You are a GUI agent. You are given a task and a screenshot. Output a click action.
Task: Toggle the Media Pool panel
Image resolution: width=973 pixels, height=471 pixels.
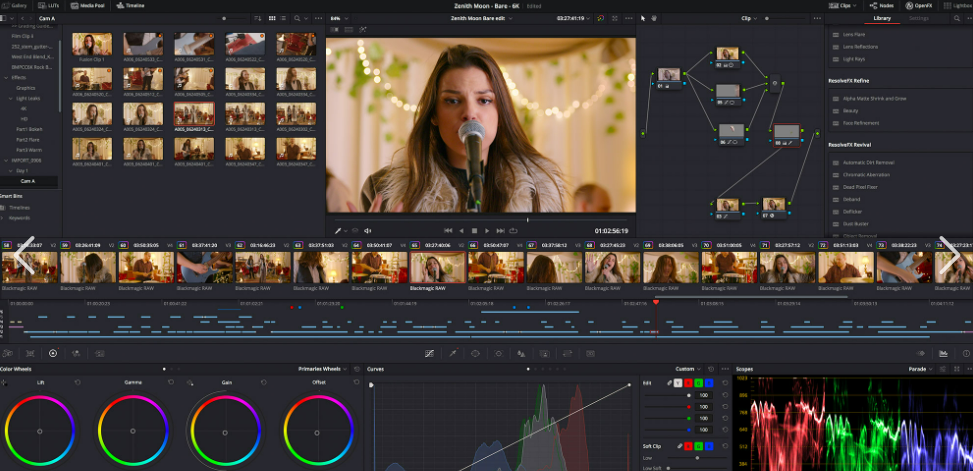[87, 5]
